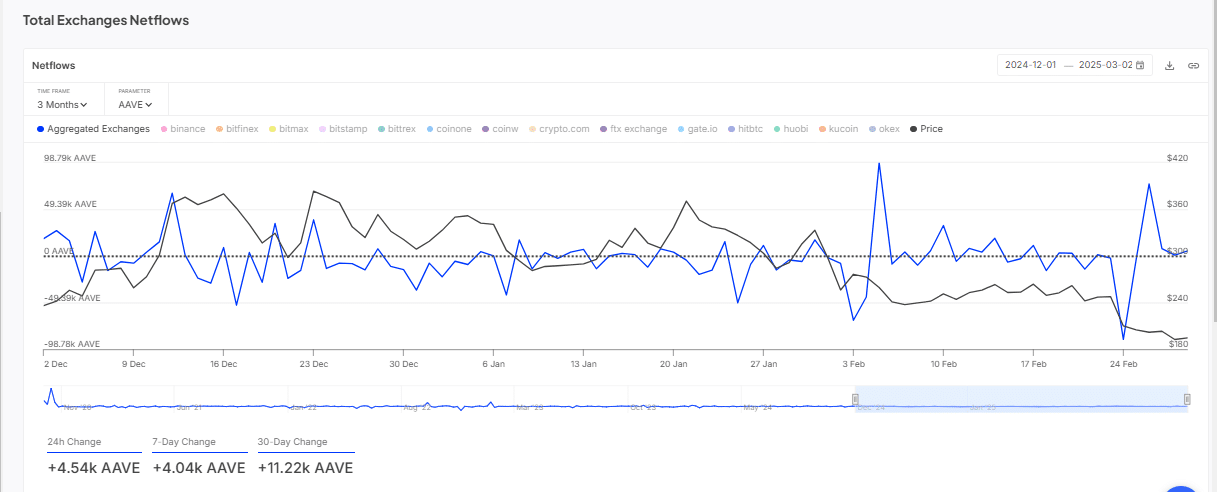This screenshot has width=1217, height=492.
Task: Edit end date 2025-03-02
Action: click(1105, 65)
